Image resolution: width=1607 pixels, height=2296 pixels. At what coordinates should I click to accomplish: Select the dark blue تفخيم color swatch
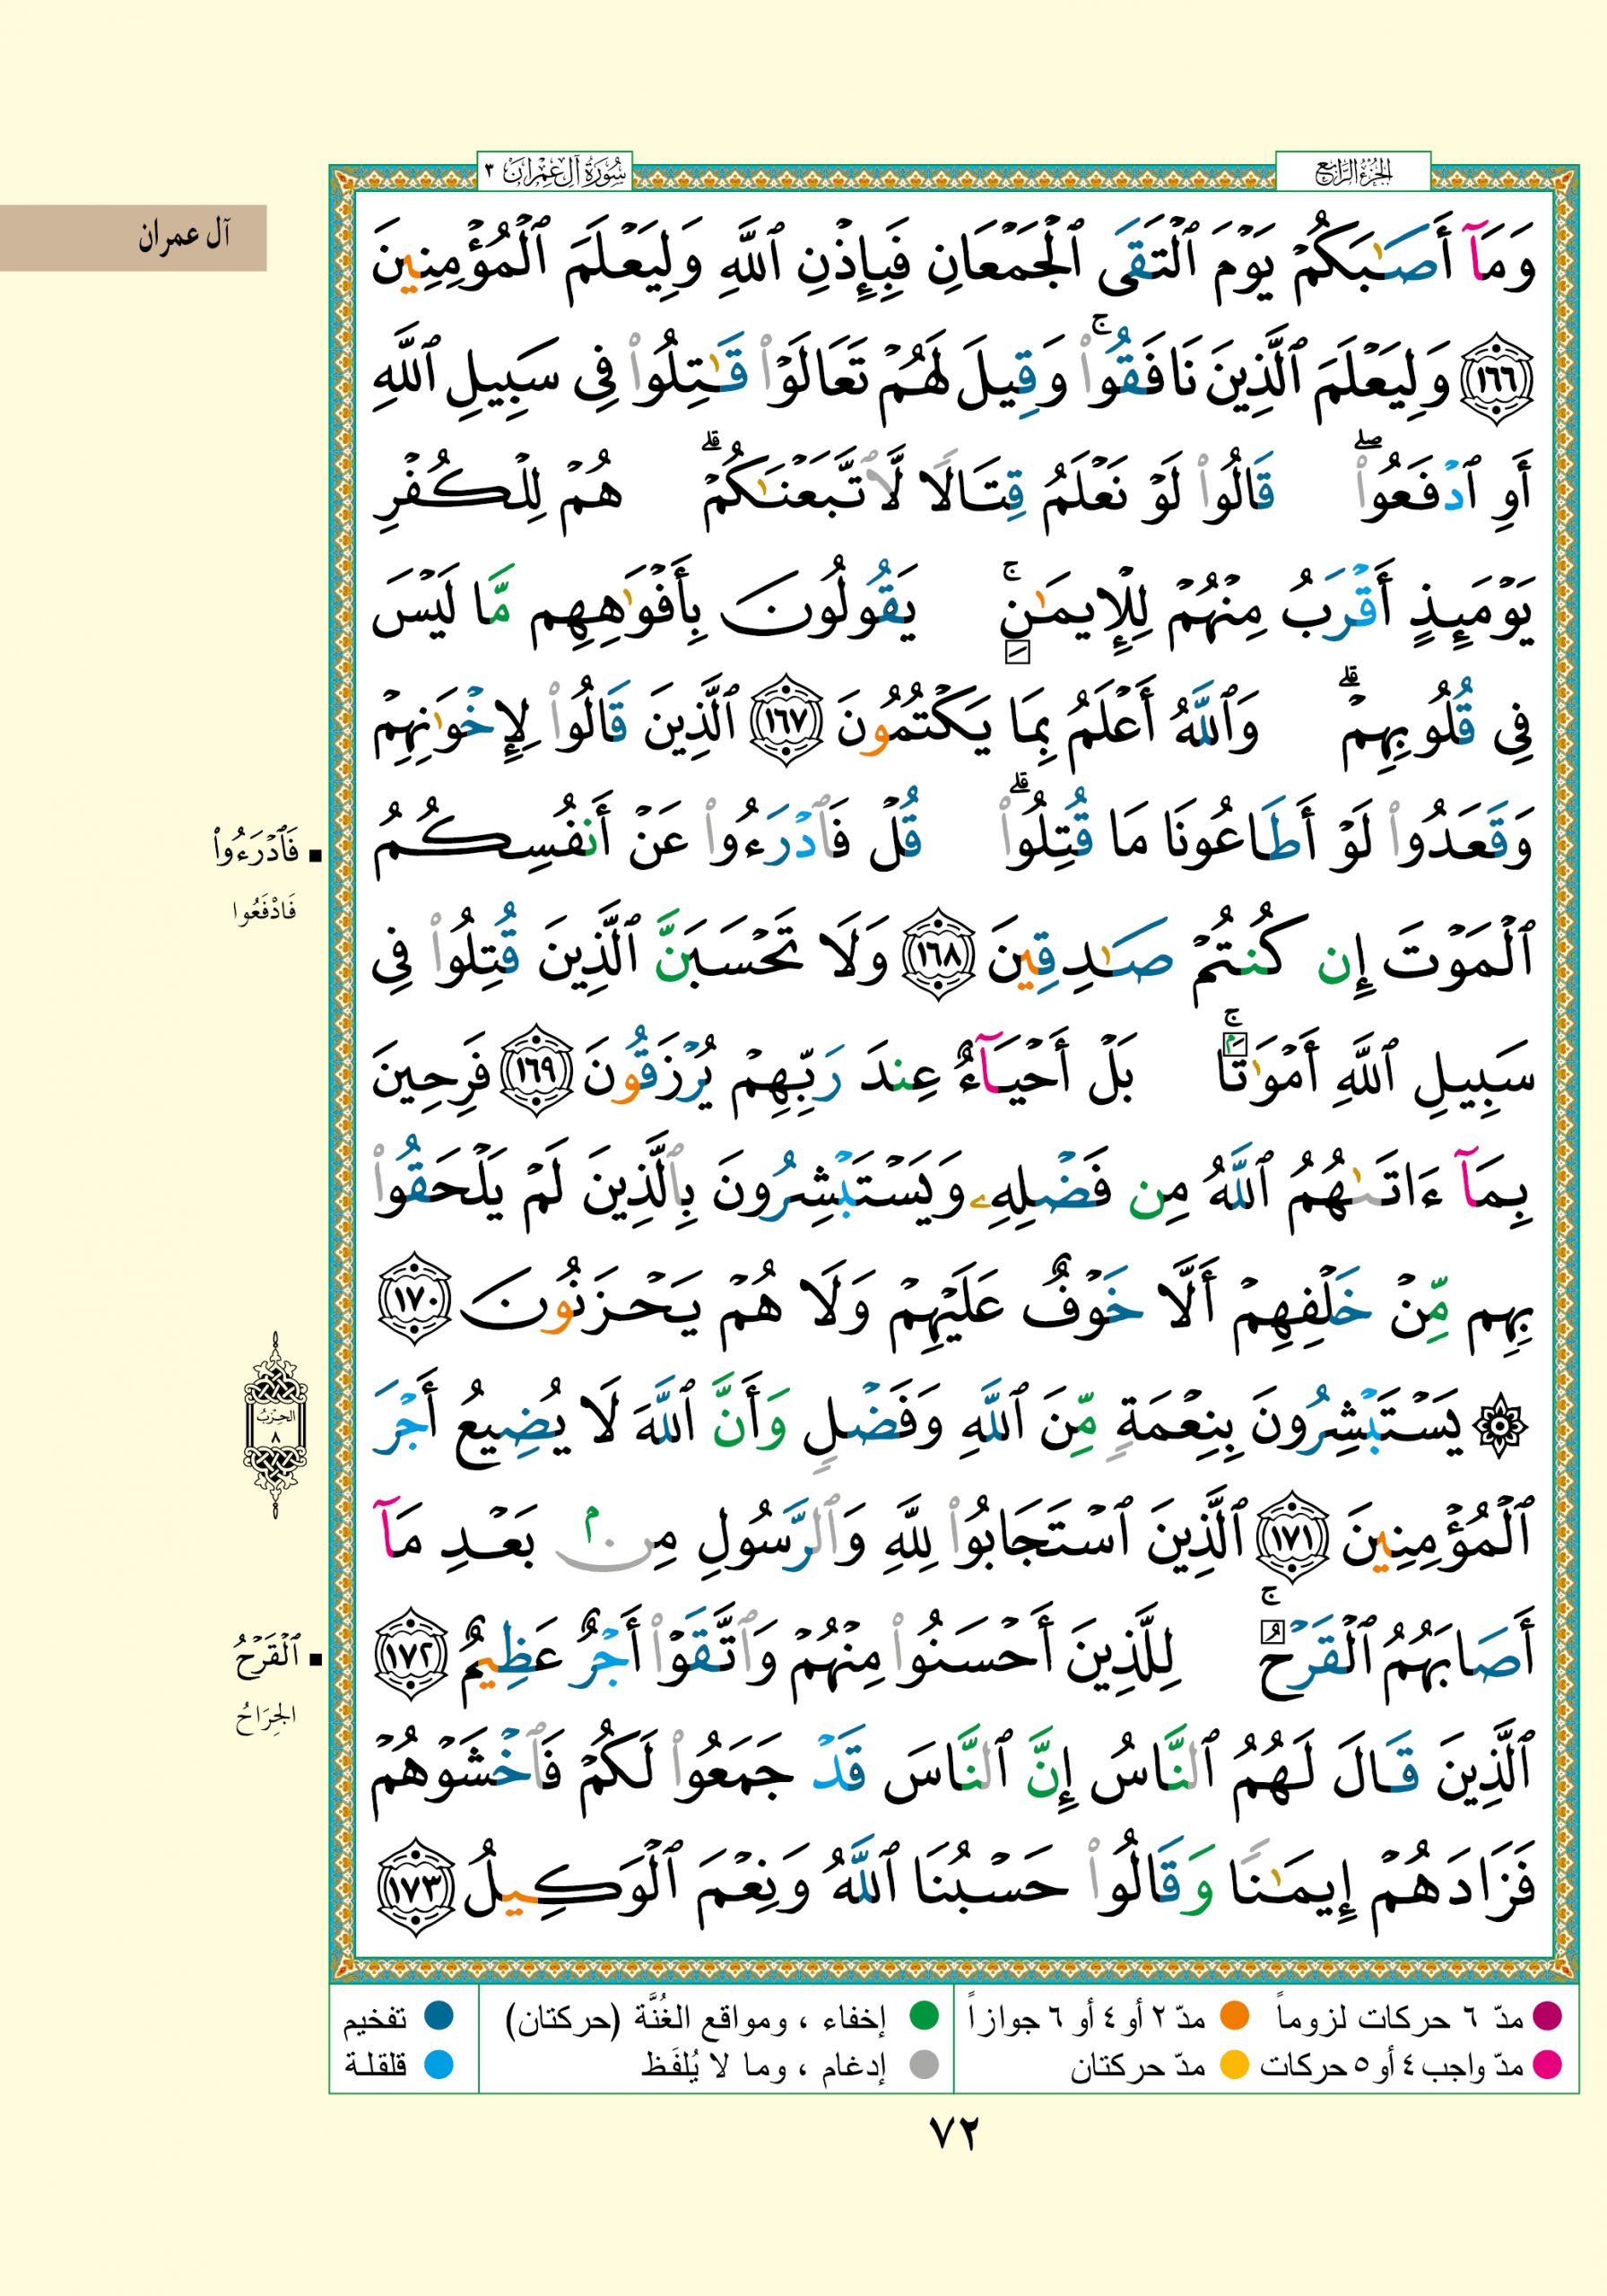(439, 2018)
